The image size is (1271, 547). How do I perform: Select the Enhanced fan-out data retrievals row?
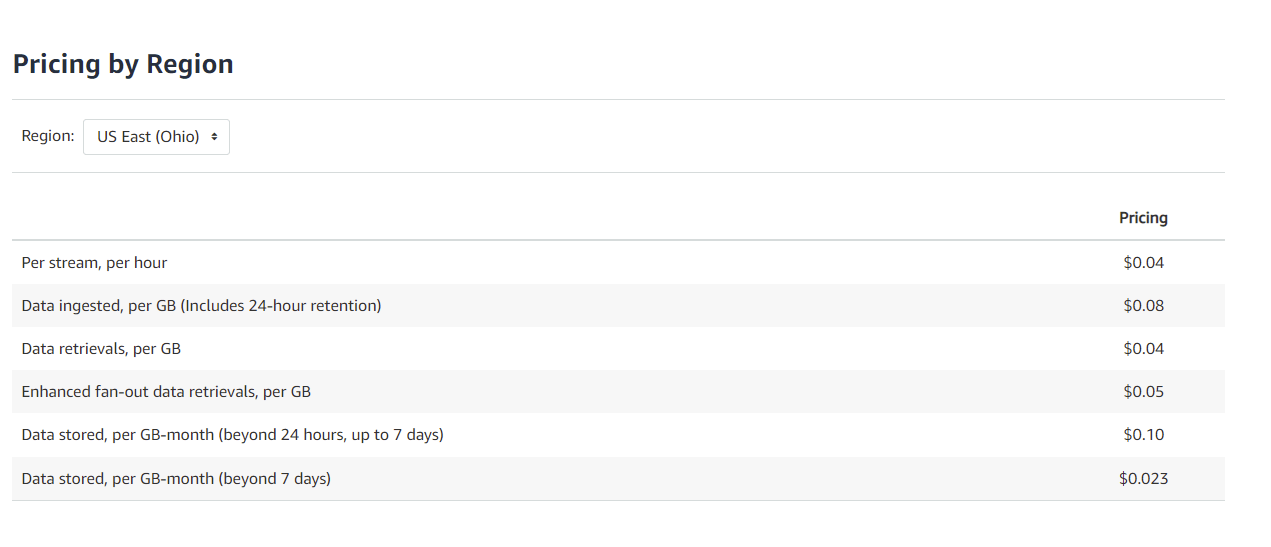(x=618, y=392)
